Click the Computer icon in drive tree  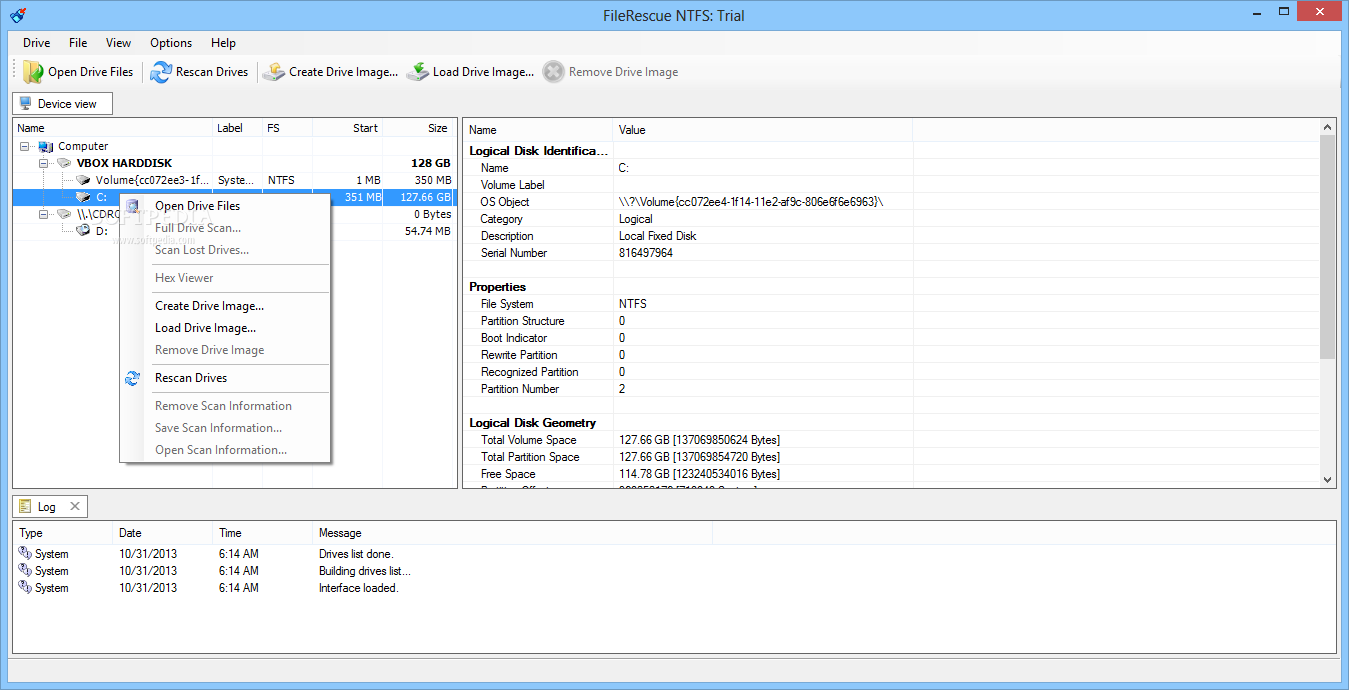click(46, 146)
